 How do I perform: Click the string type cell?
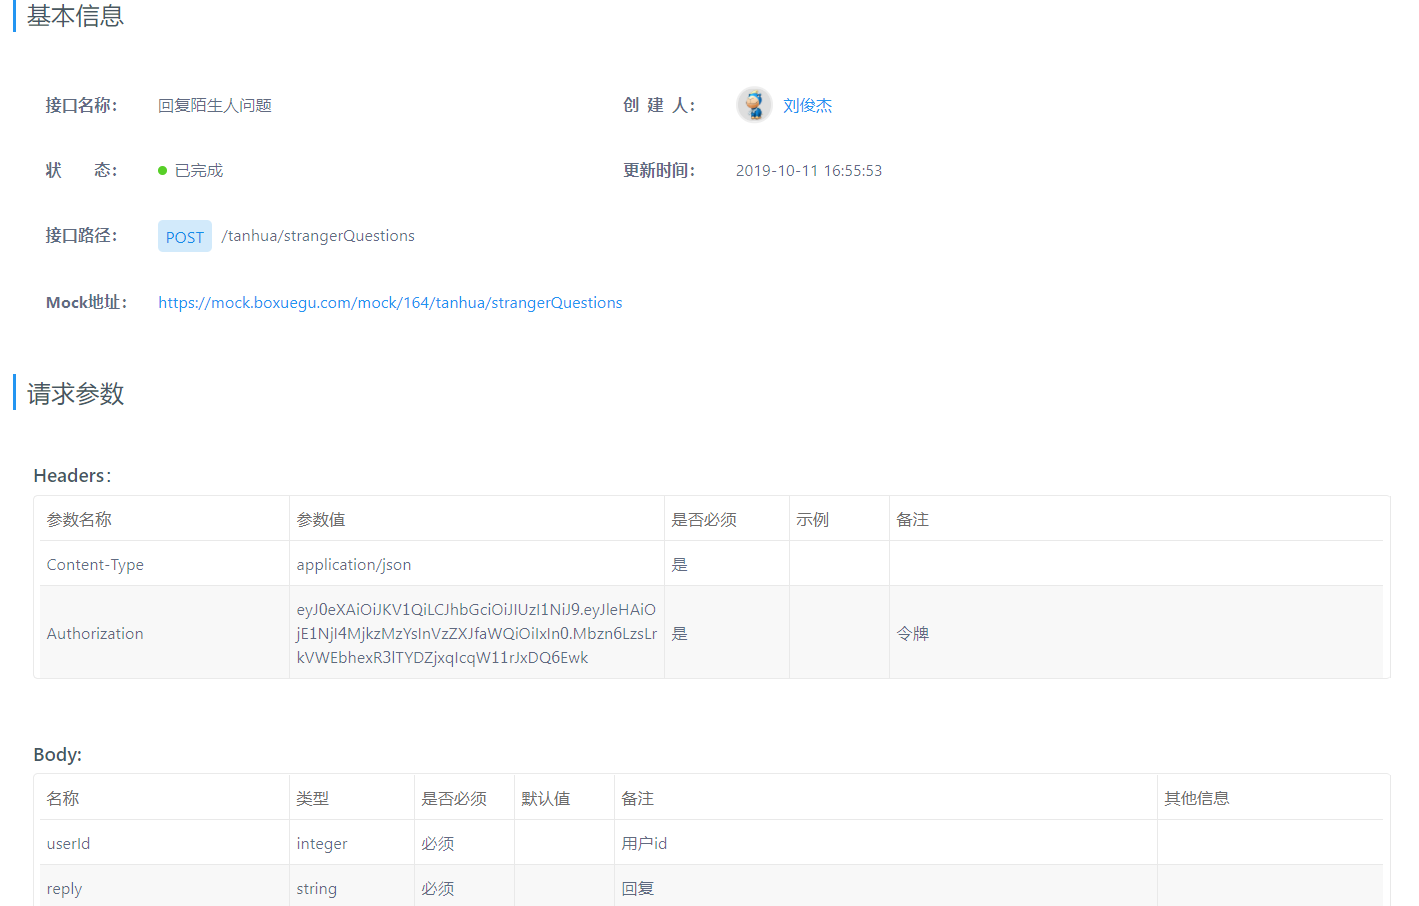pos(352,887)
